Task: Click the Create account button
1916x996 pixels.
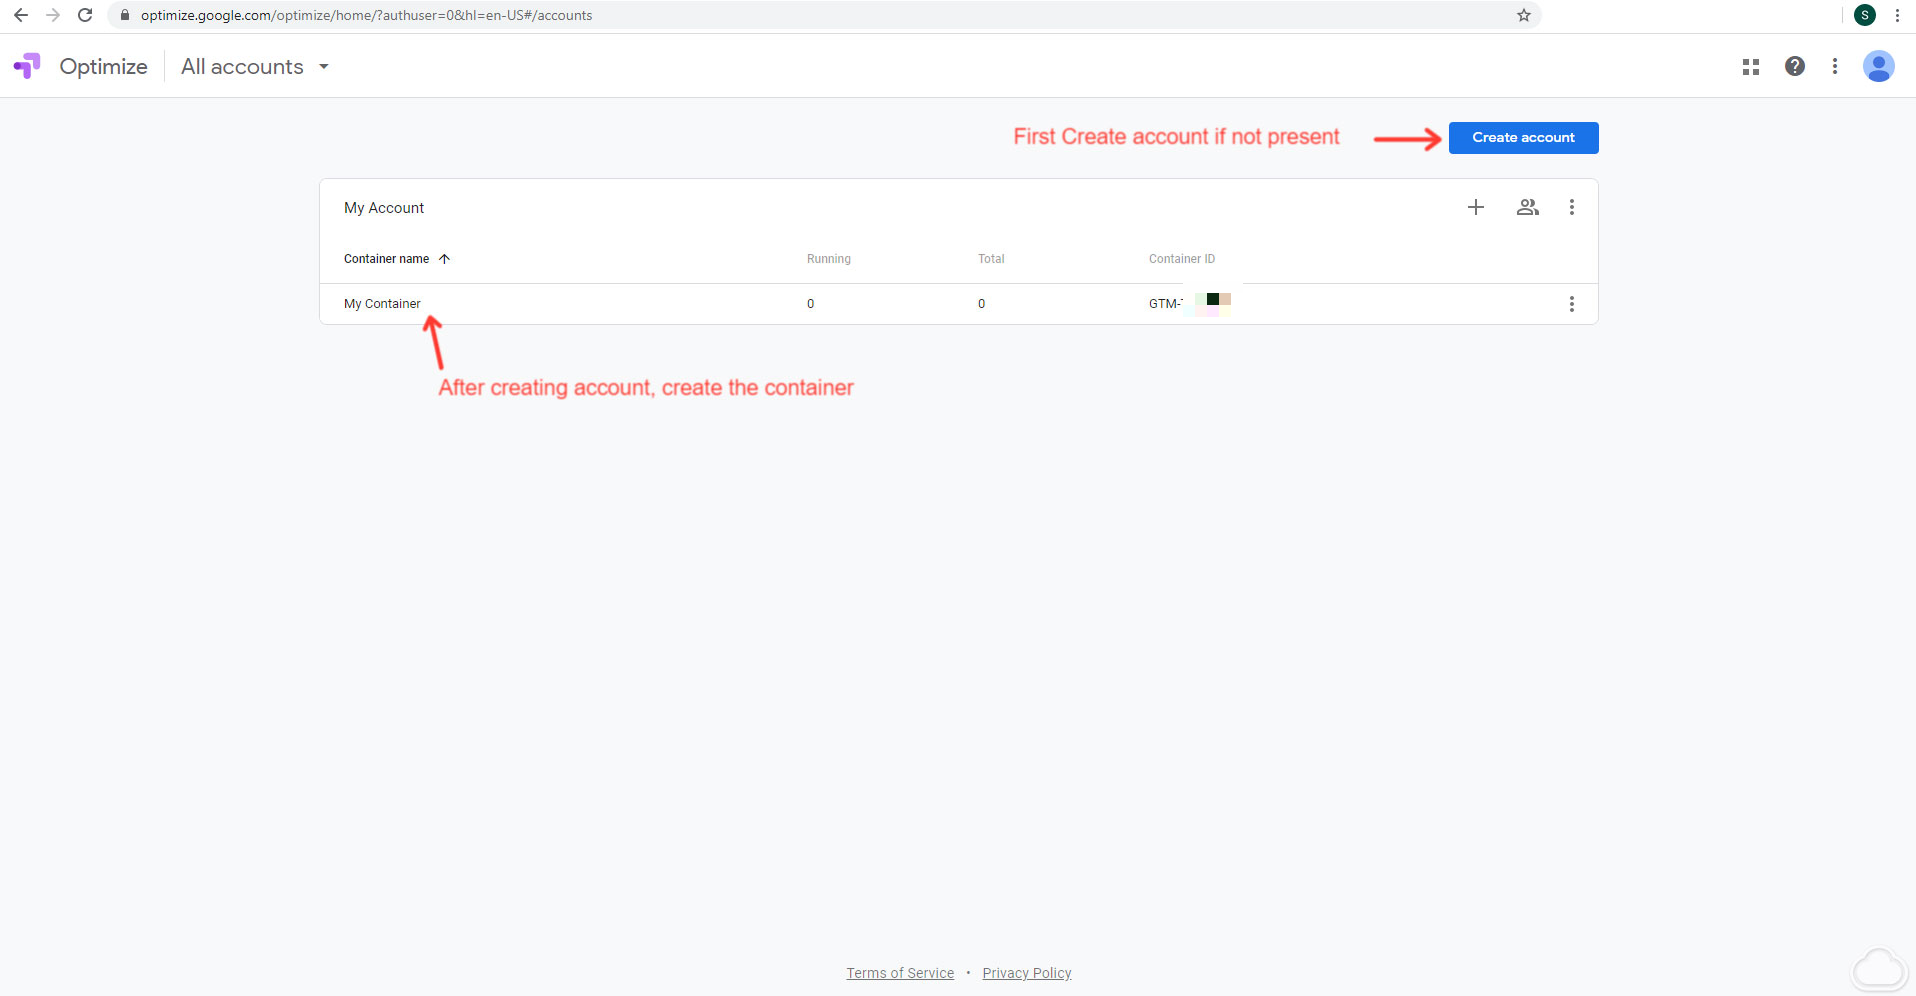Action: click(x=1522, y=138)
